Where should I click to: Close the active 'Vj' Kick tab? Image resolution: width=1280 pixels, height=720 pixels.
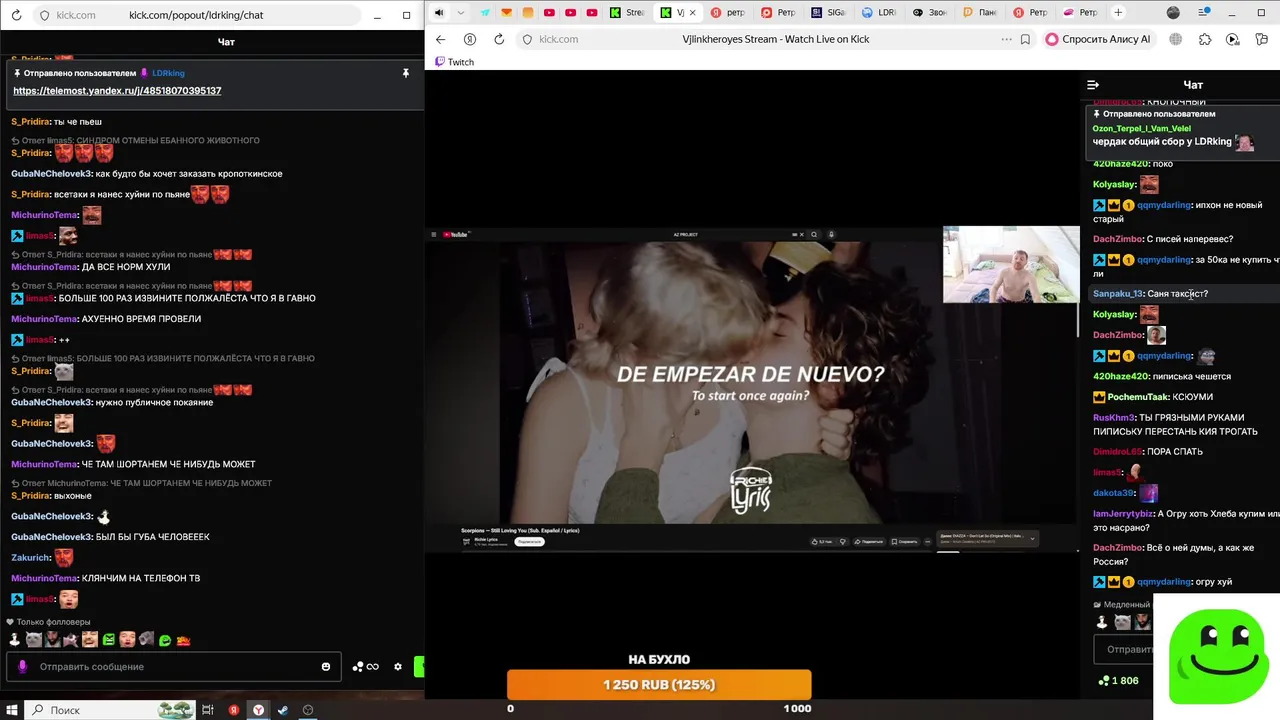click(693, 13)
